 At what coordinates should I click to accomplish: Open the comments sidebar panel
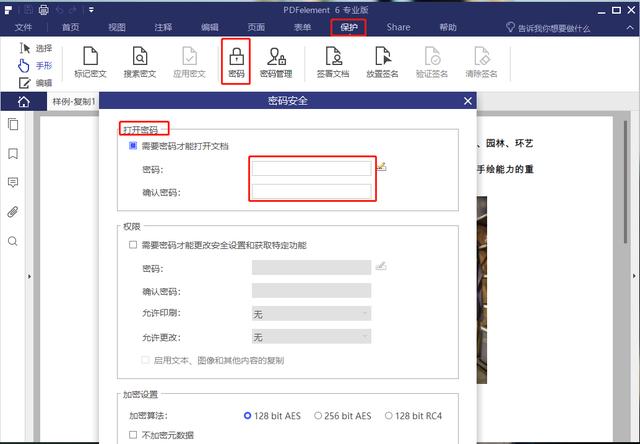pos(13,182)
